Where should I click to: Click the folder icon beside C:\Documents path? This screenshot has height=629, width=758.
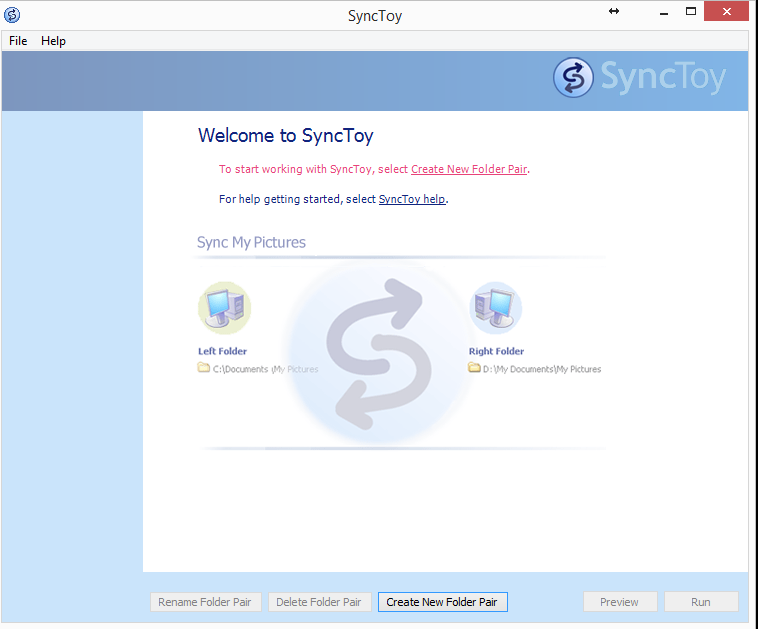tap(204, 368)
